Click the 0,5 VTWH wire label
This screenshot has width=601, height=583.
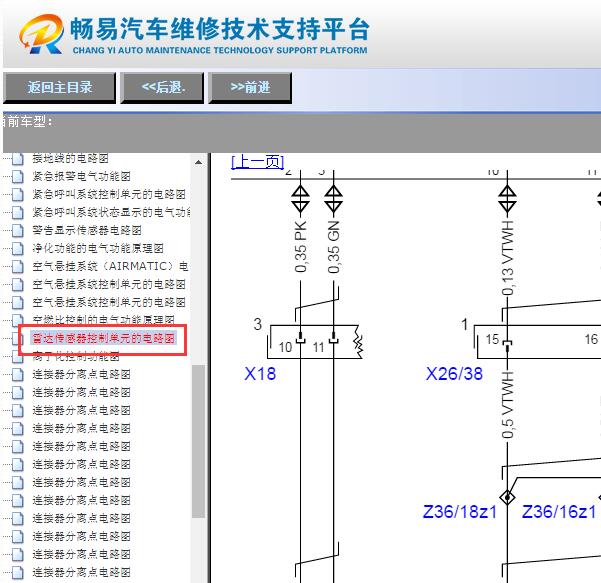point(507,405)
